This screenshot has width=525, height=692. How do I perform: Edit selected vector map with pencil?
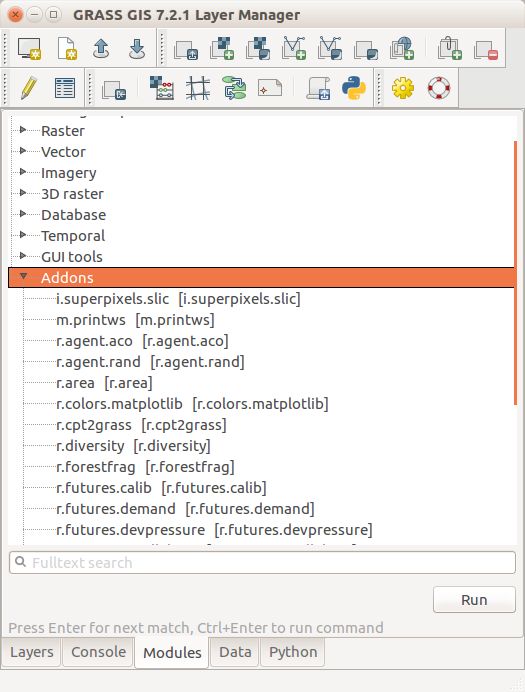click(29, 88)
